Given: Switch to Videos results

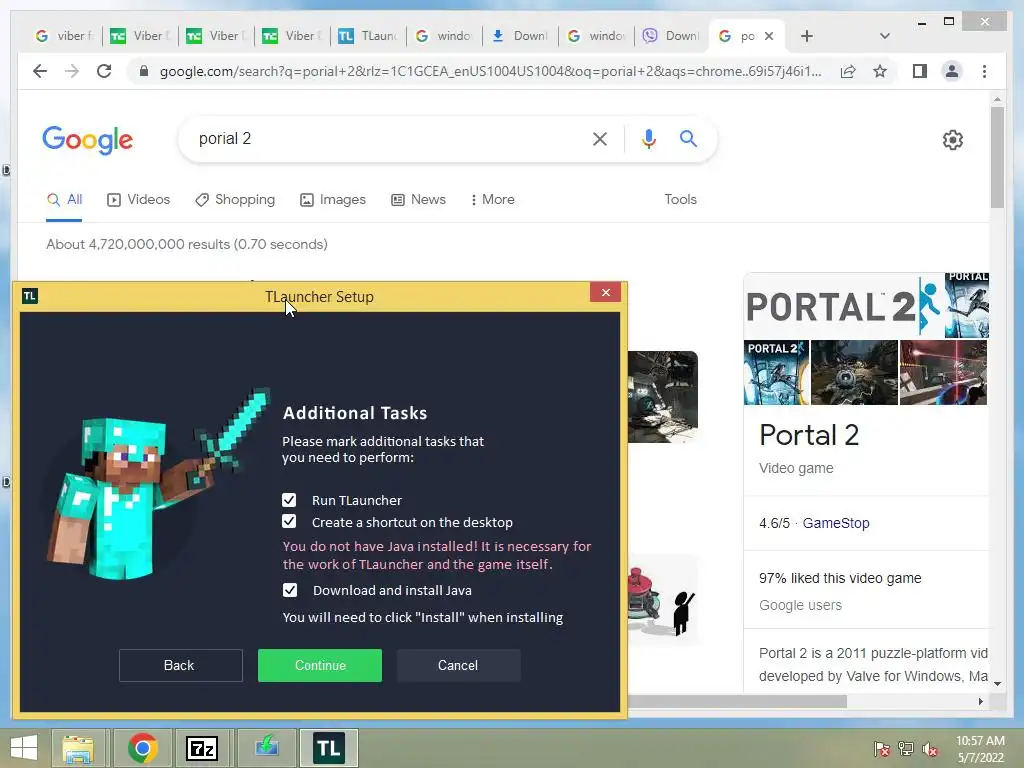Looking at the screenshot, I should (138, 199).
